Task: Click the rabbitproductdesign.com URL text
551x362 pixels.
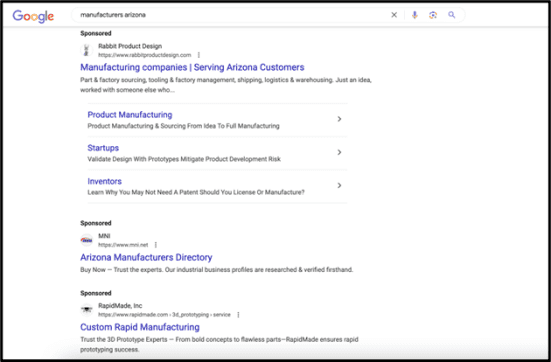Action: coord(144,55)
